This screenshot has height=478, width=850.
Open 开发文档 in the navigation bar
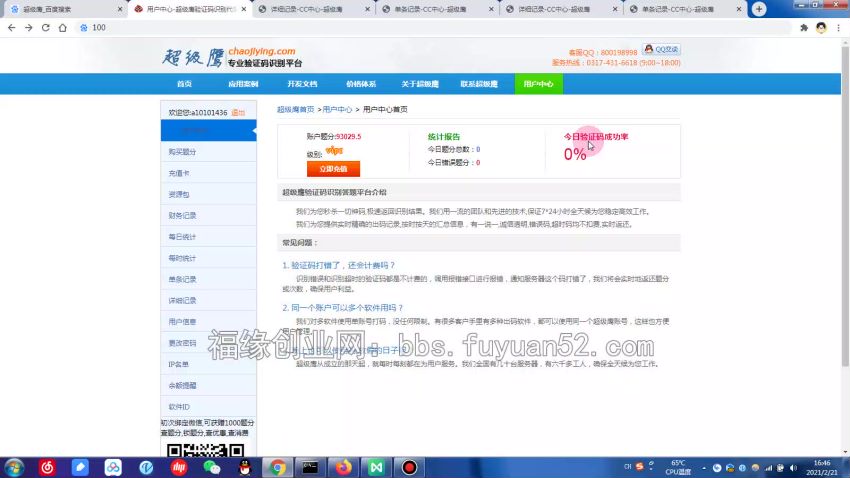tap(302, 84)
